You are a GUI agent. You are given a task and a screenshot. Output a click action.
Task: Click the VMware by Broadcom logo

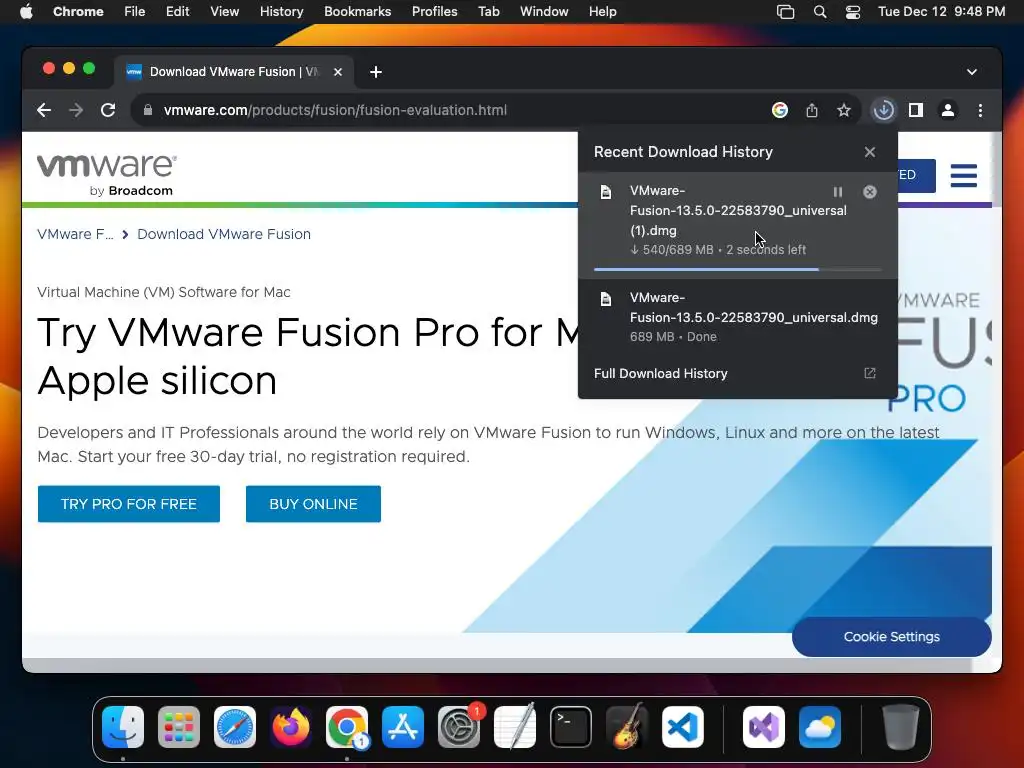[x=106, y=175]
